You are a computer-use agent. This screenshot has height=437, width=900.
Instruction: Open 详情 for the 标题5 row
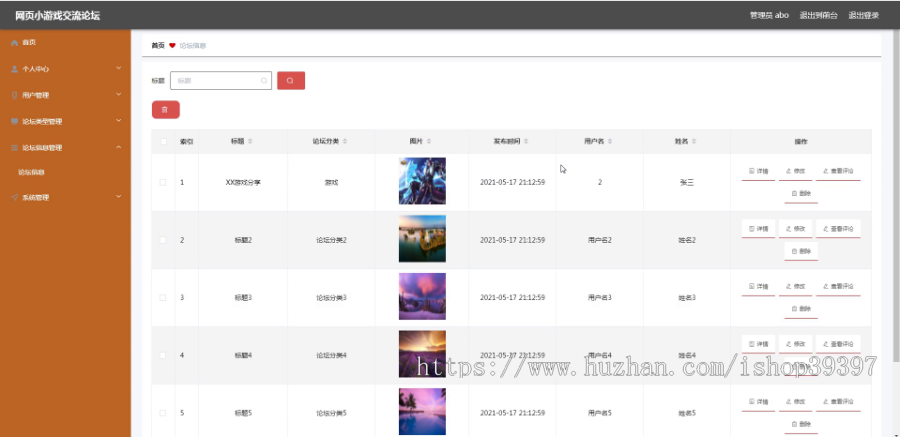[x=758, y=402]
